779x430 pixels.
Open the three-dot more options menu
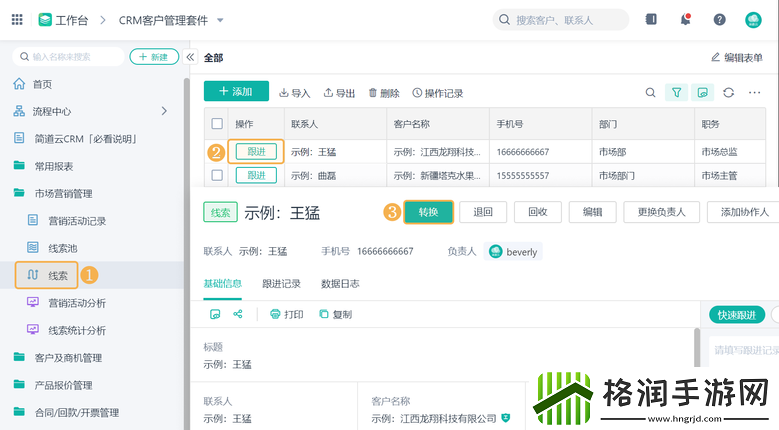pos(754,92)
